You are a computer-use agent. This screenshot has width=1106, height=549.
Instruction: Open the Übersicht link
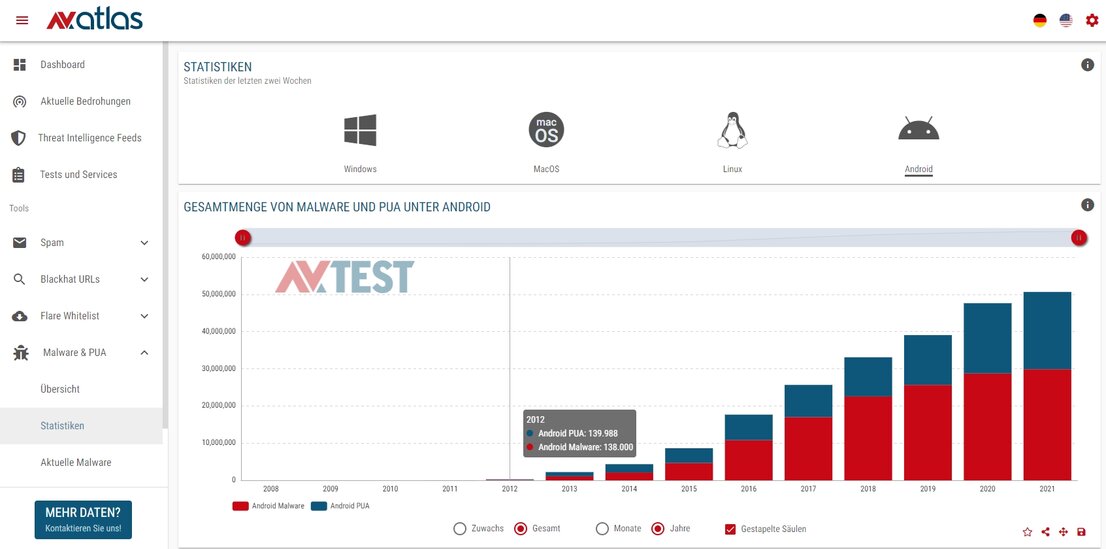pos(60,389)
